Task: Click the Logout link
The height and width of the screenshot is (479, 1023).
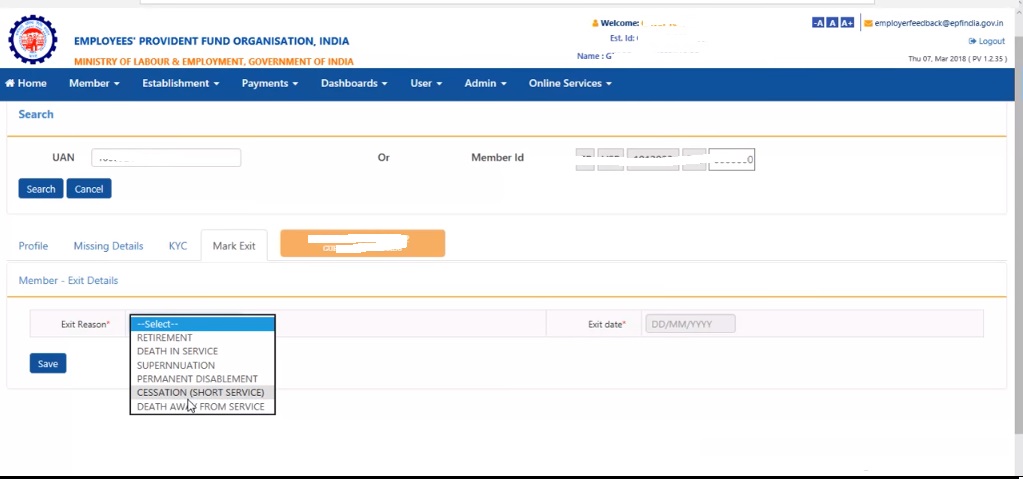Action: [986, 41]
